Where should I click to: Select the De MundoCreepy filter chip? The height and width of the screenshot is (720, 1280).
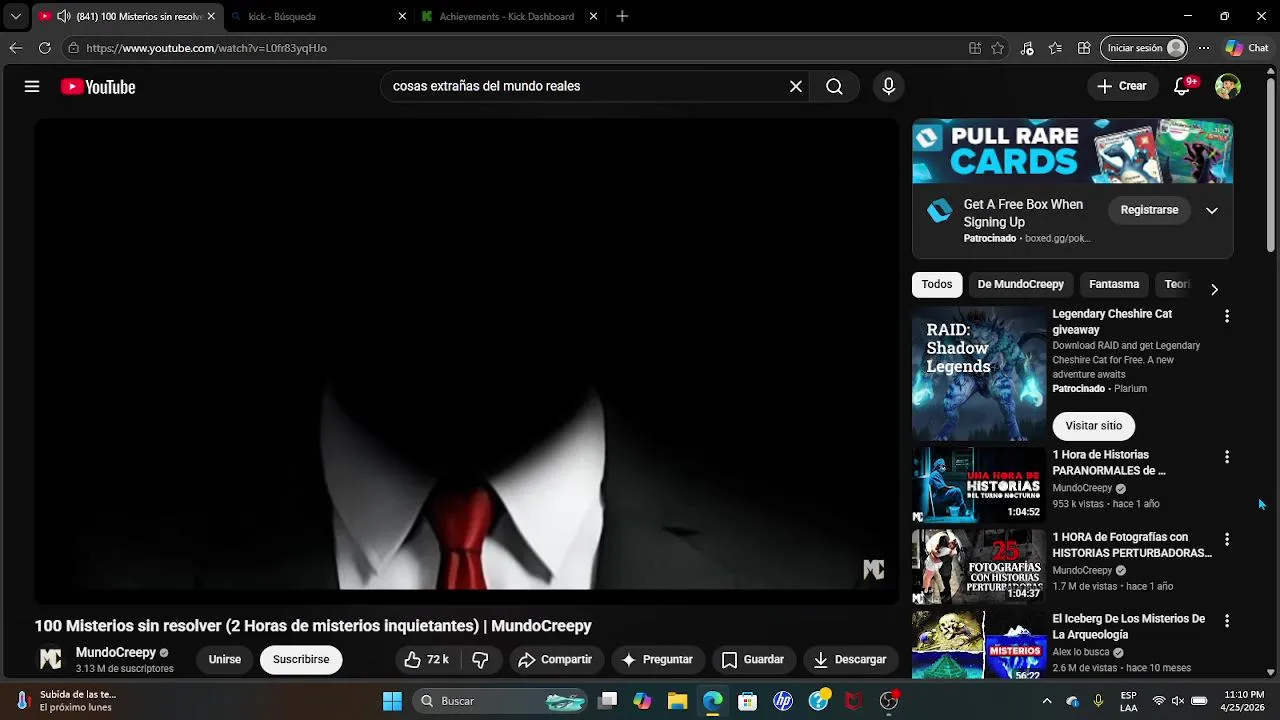tap(1020, 285)
